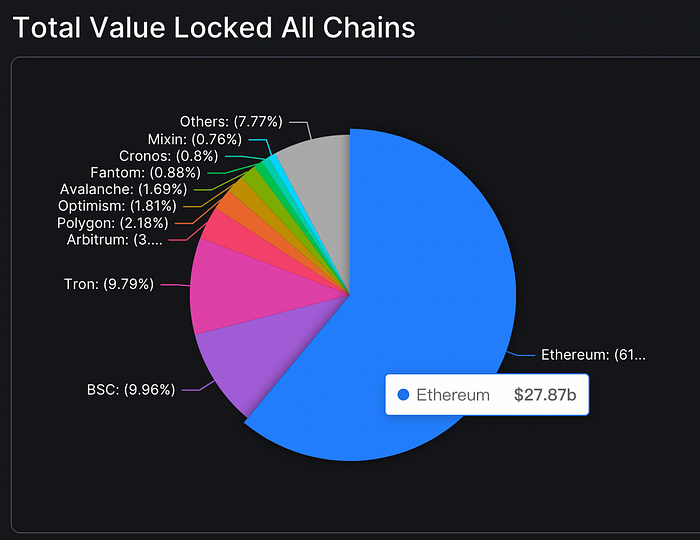This screenshot has width=700, height=540.
Task: Click the Ethereum tooltip's blue dot
Action: pyautogui.click(x=404, y=395)
